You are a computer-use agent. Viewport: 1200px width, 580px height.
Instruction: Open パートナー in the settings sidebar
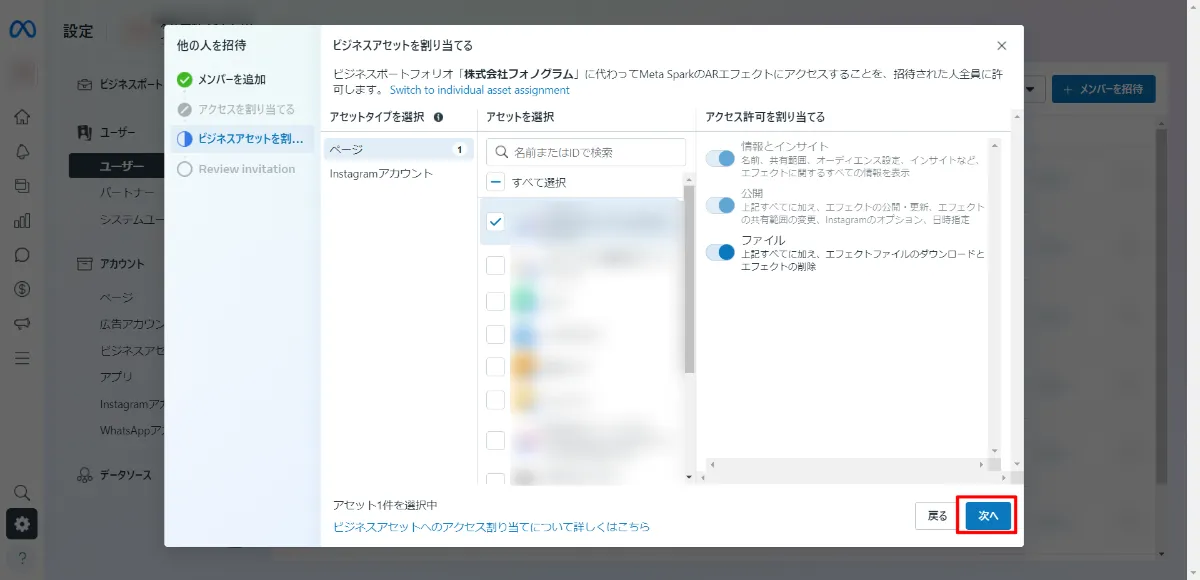pyautogui.click(x=127, y=192)
